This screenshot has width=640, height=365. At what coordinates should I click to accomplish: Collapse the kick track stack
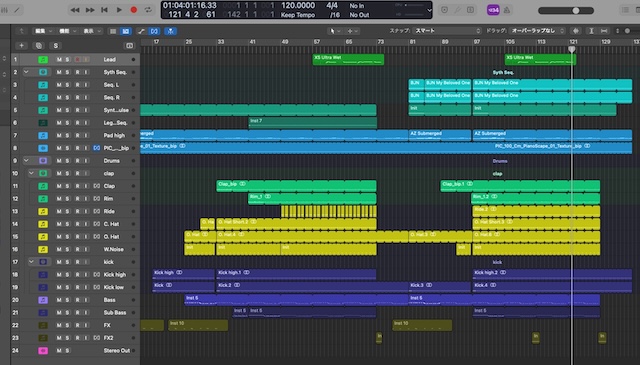[x=31, y=262]
